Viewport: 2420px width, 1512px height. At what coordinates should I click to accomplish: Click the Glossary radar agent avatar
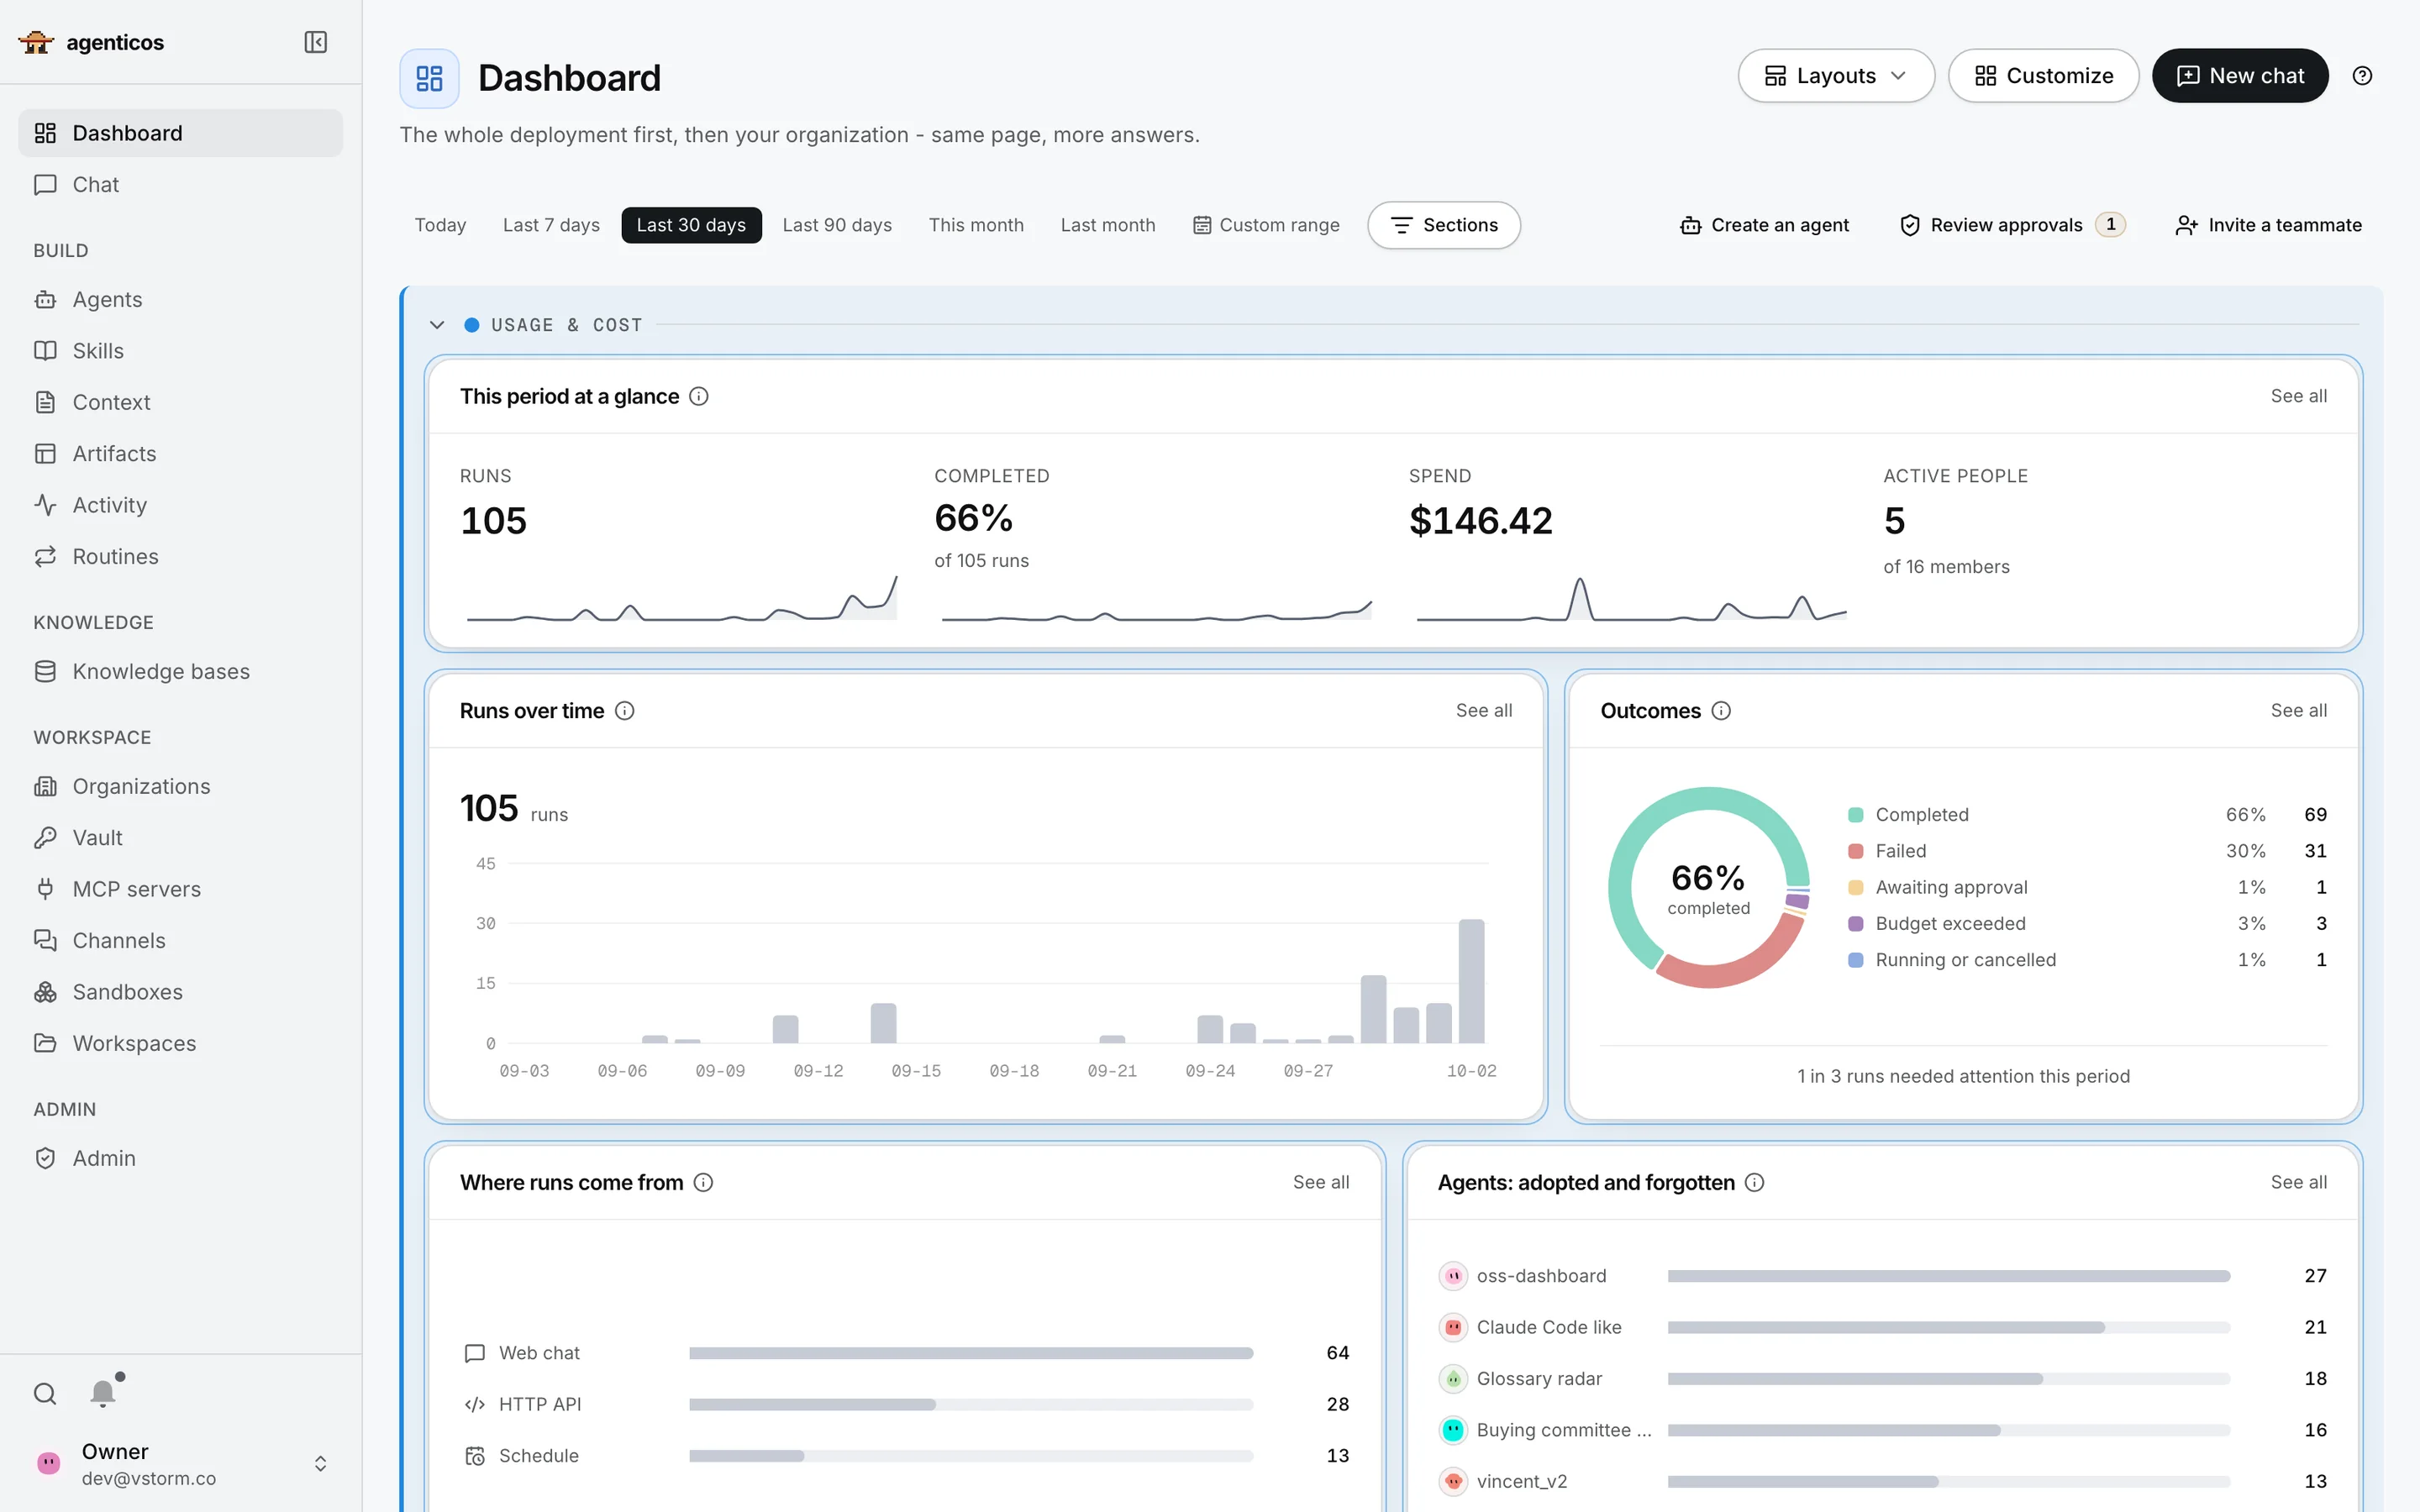click(1453, 1379)
